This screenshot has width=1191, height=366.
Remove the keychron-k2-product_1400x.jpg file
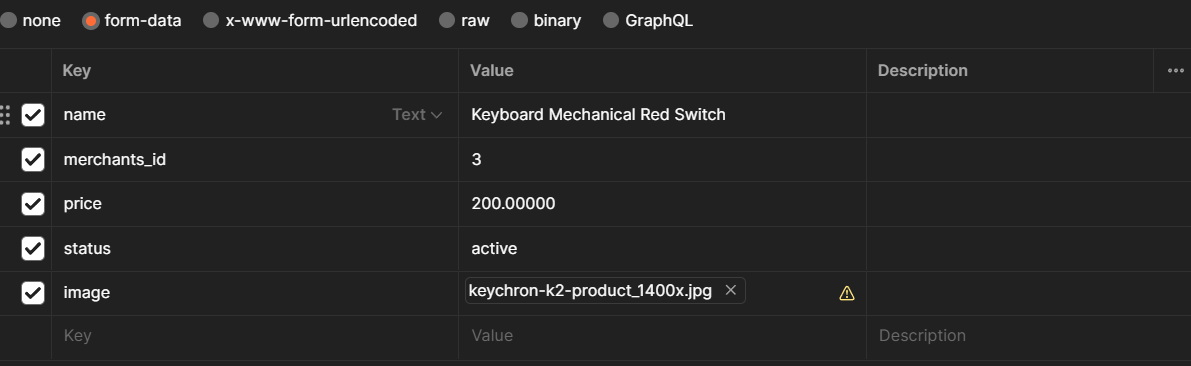[731, 290]
